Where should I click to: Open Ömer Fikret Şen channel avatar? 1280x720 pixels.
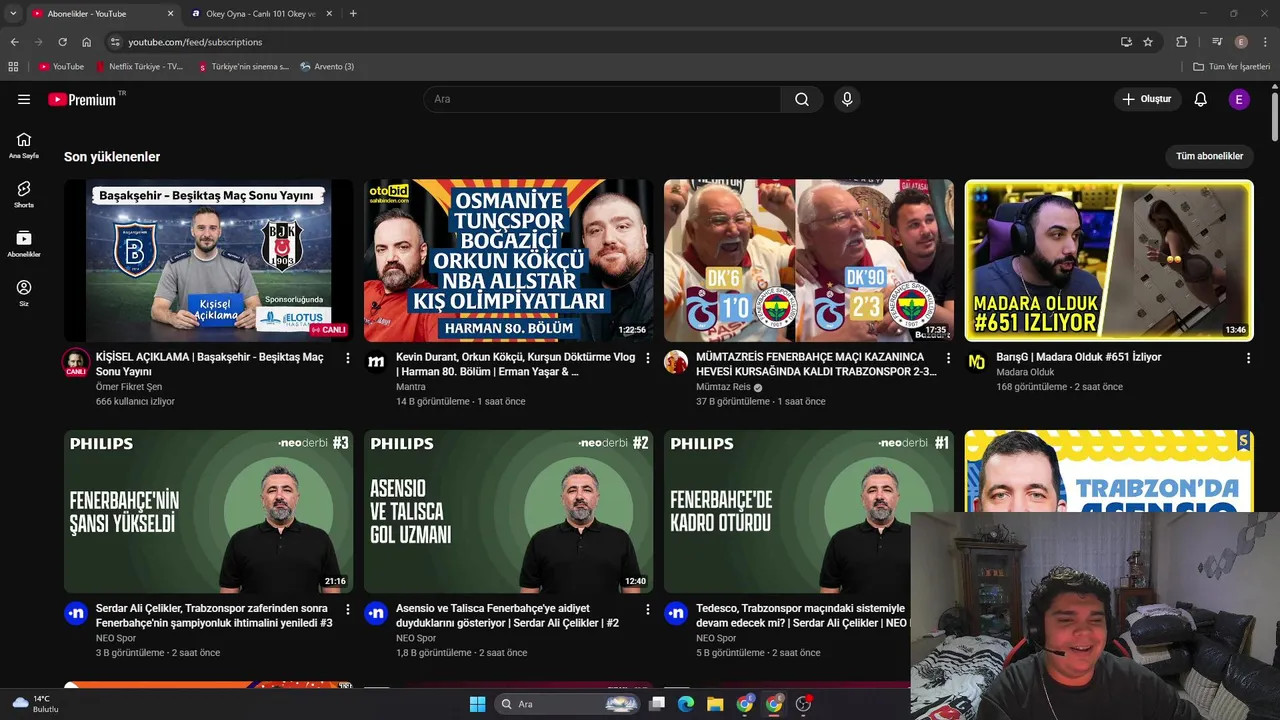(76, 362)
